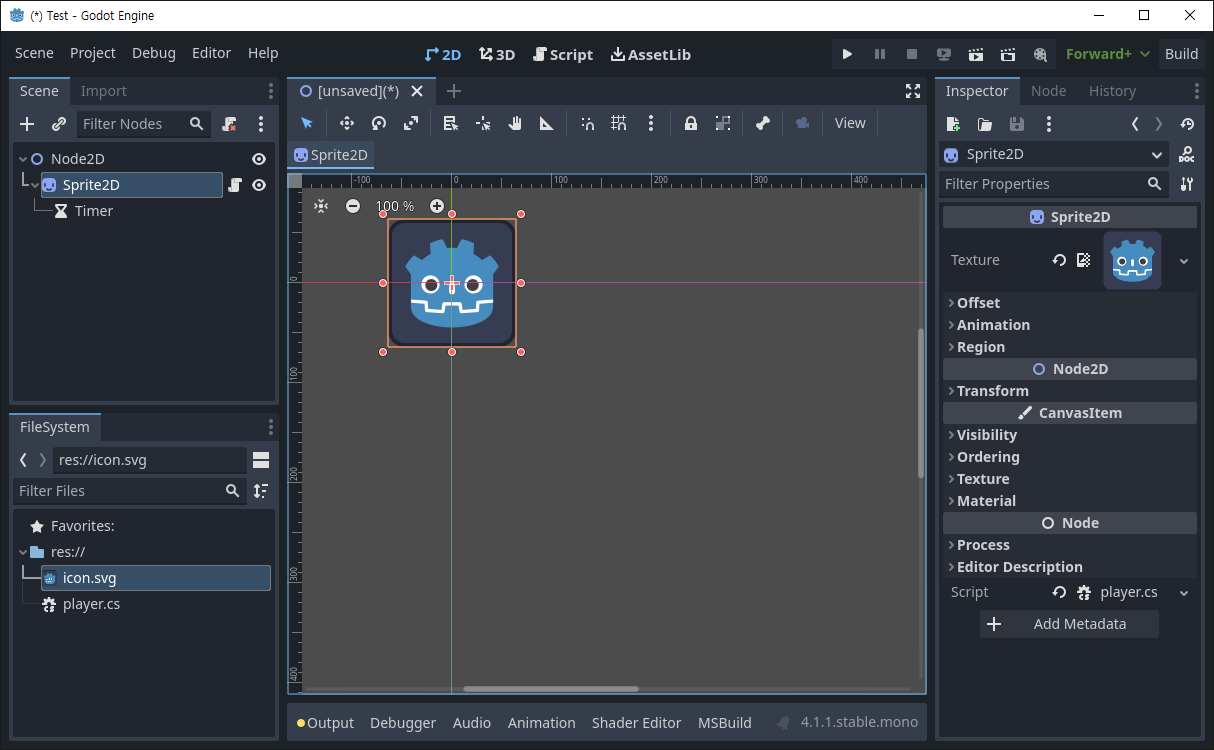
Task: Activate the list select tool
Action: tap(451, 123)
